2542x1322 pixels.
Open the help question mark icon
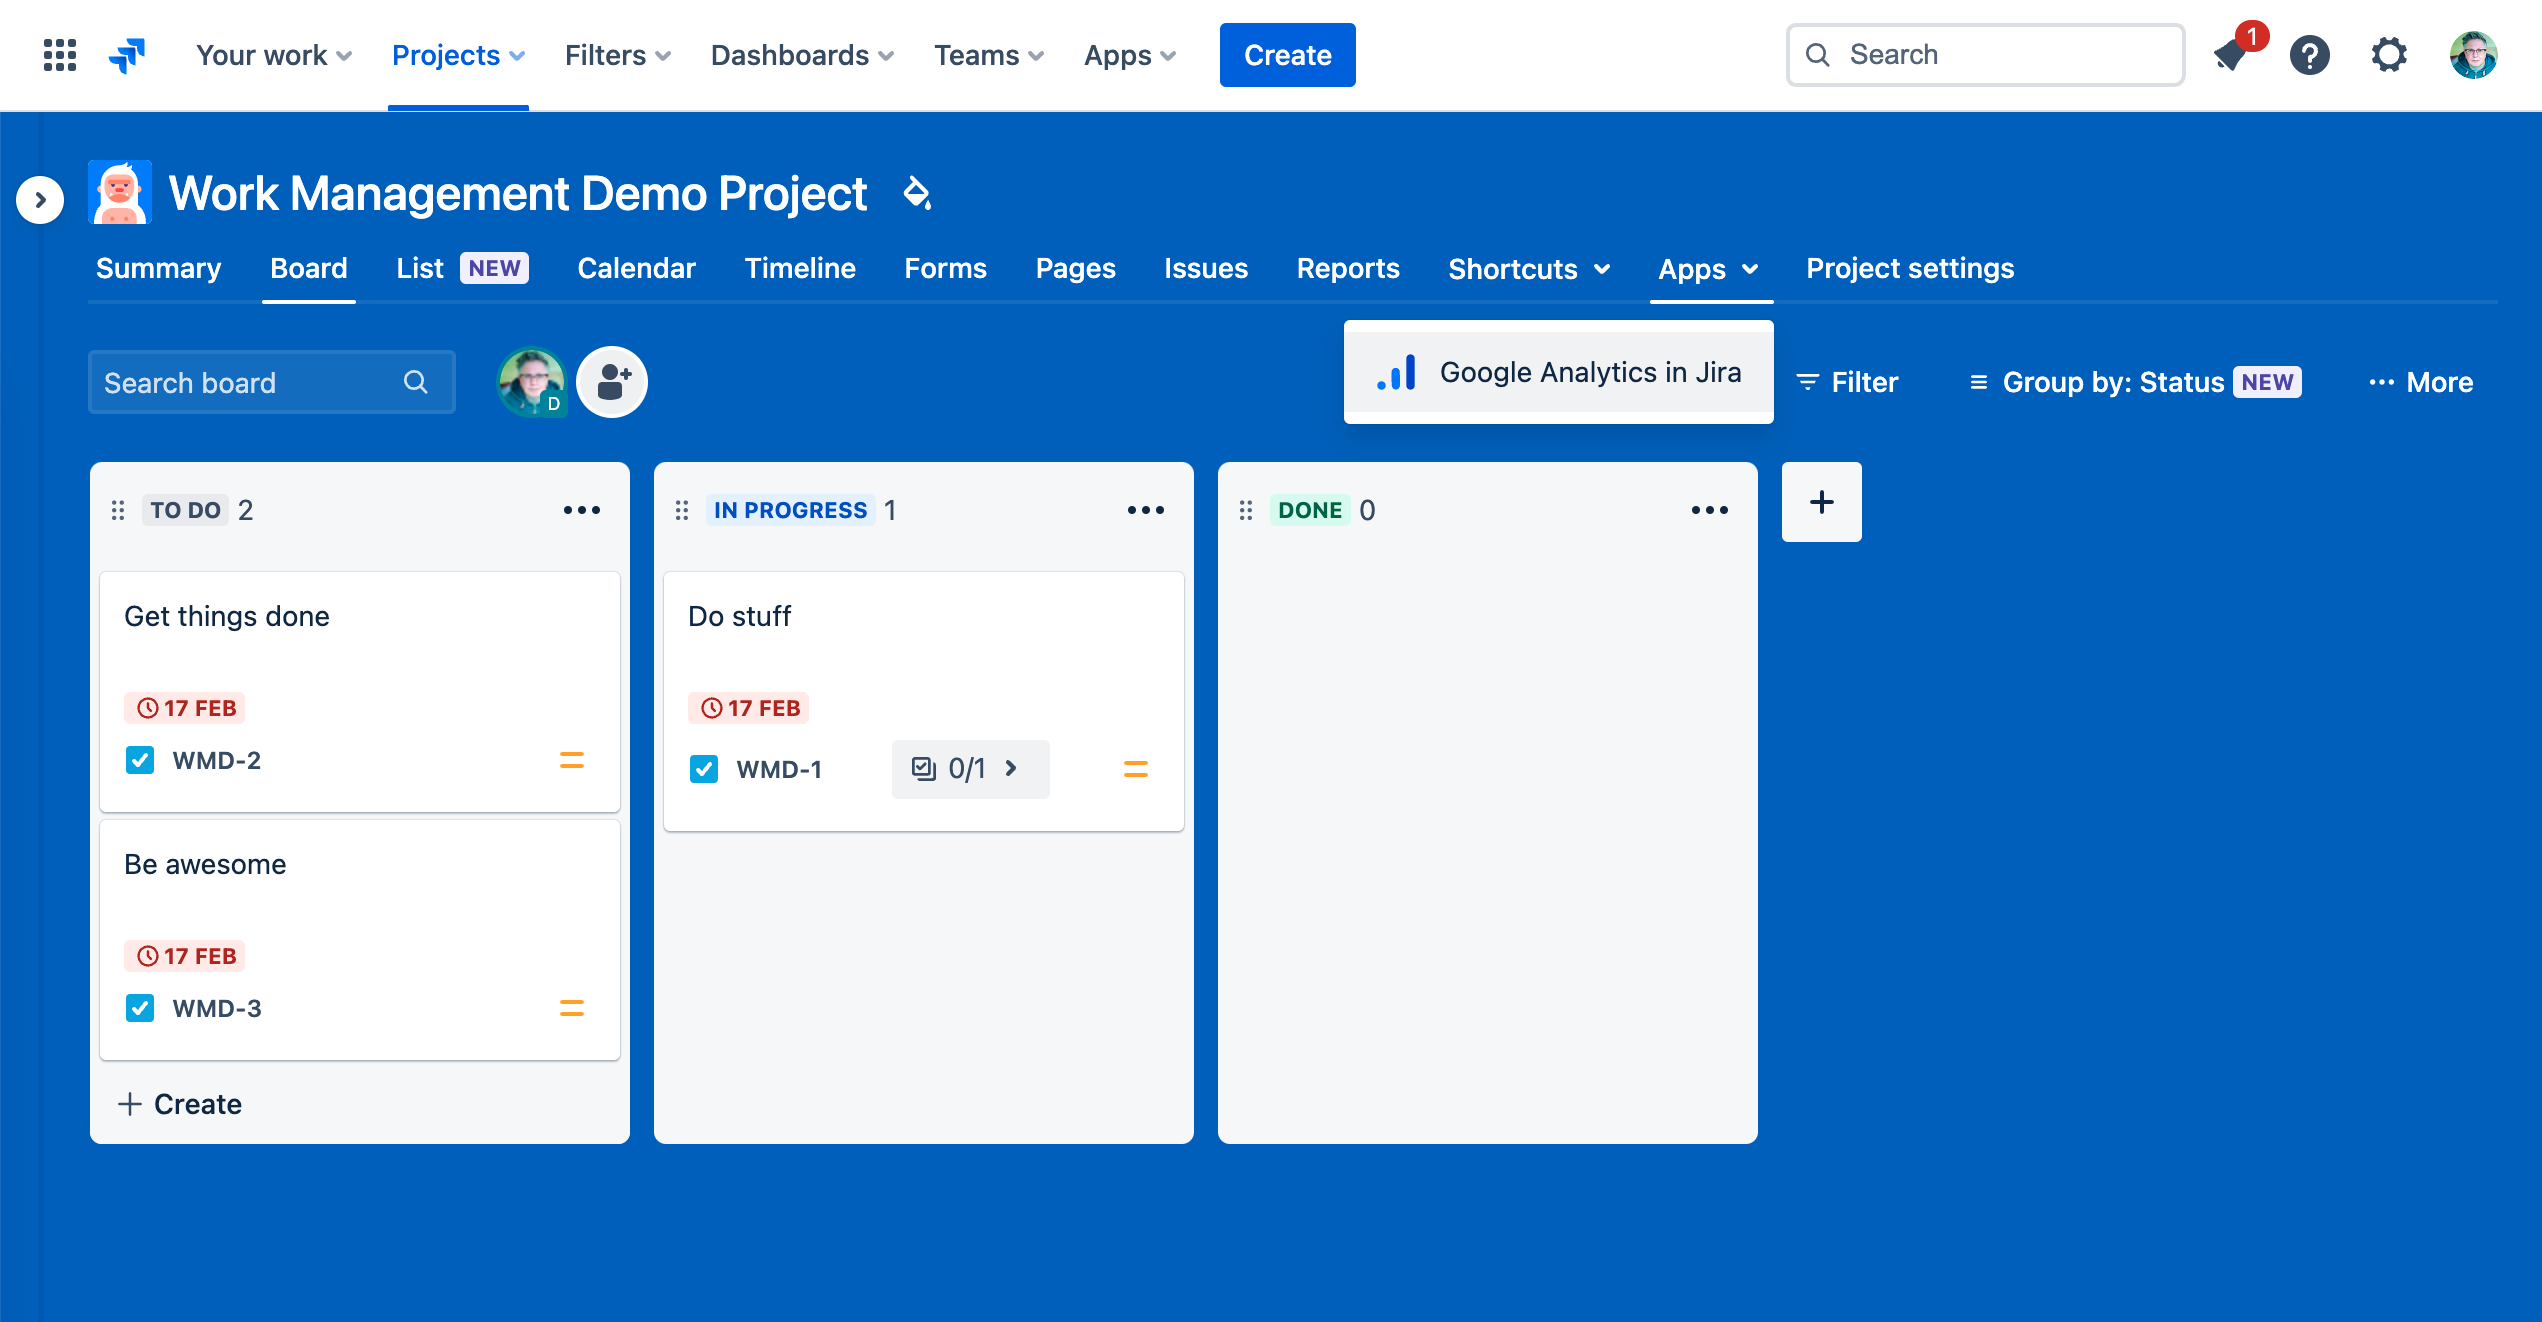[2310, 55]
